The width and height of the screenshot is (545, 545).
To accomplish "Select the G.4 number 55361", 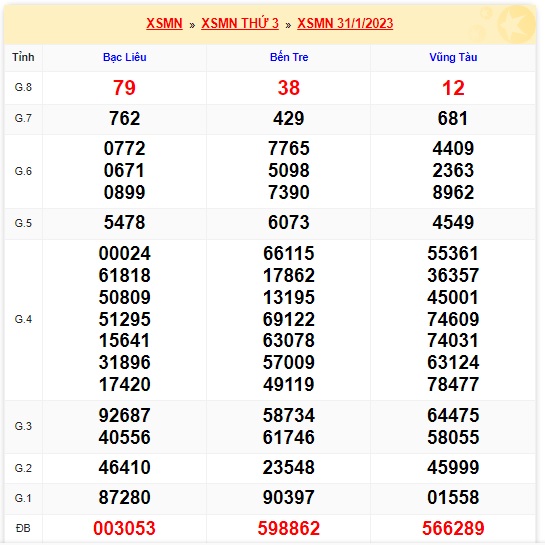I will point(453,253).
